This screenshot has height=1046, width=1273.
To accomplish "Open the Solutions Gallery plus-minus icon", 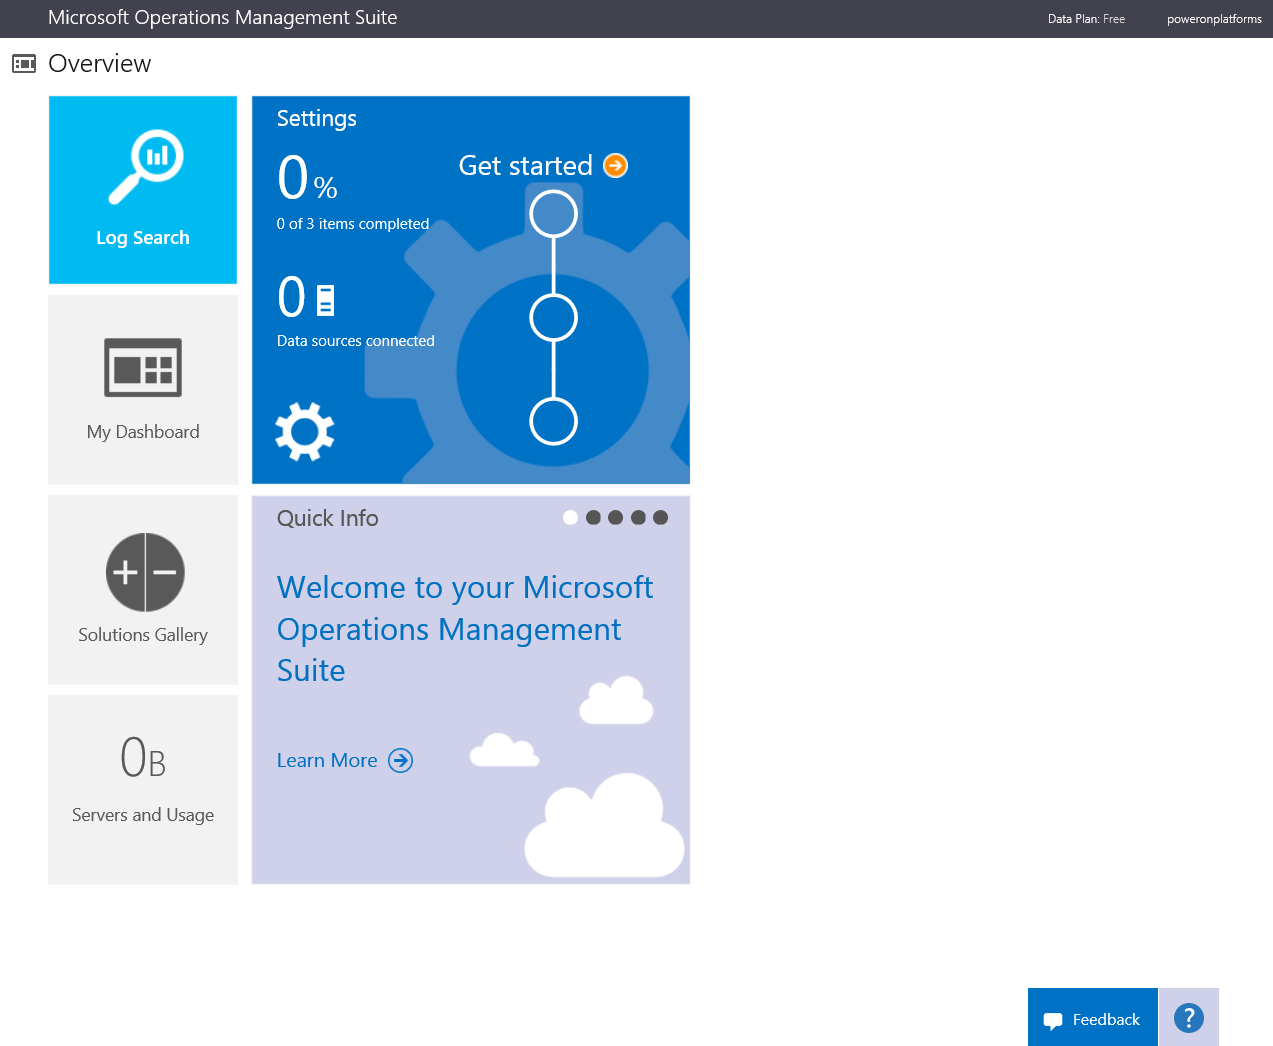I will pyautogui.click(x=145, y=572).
